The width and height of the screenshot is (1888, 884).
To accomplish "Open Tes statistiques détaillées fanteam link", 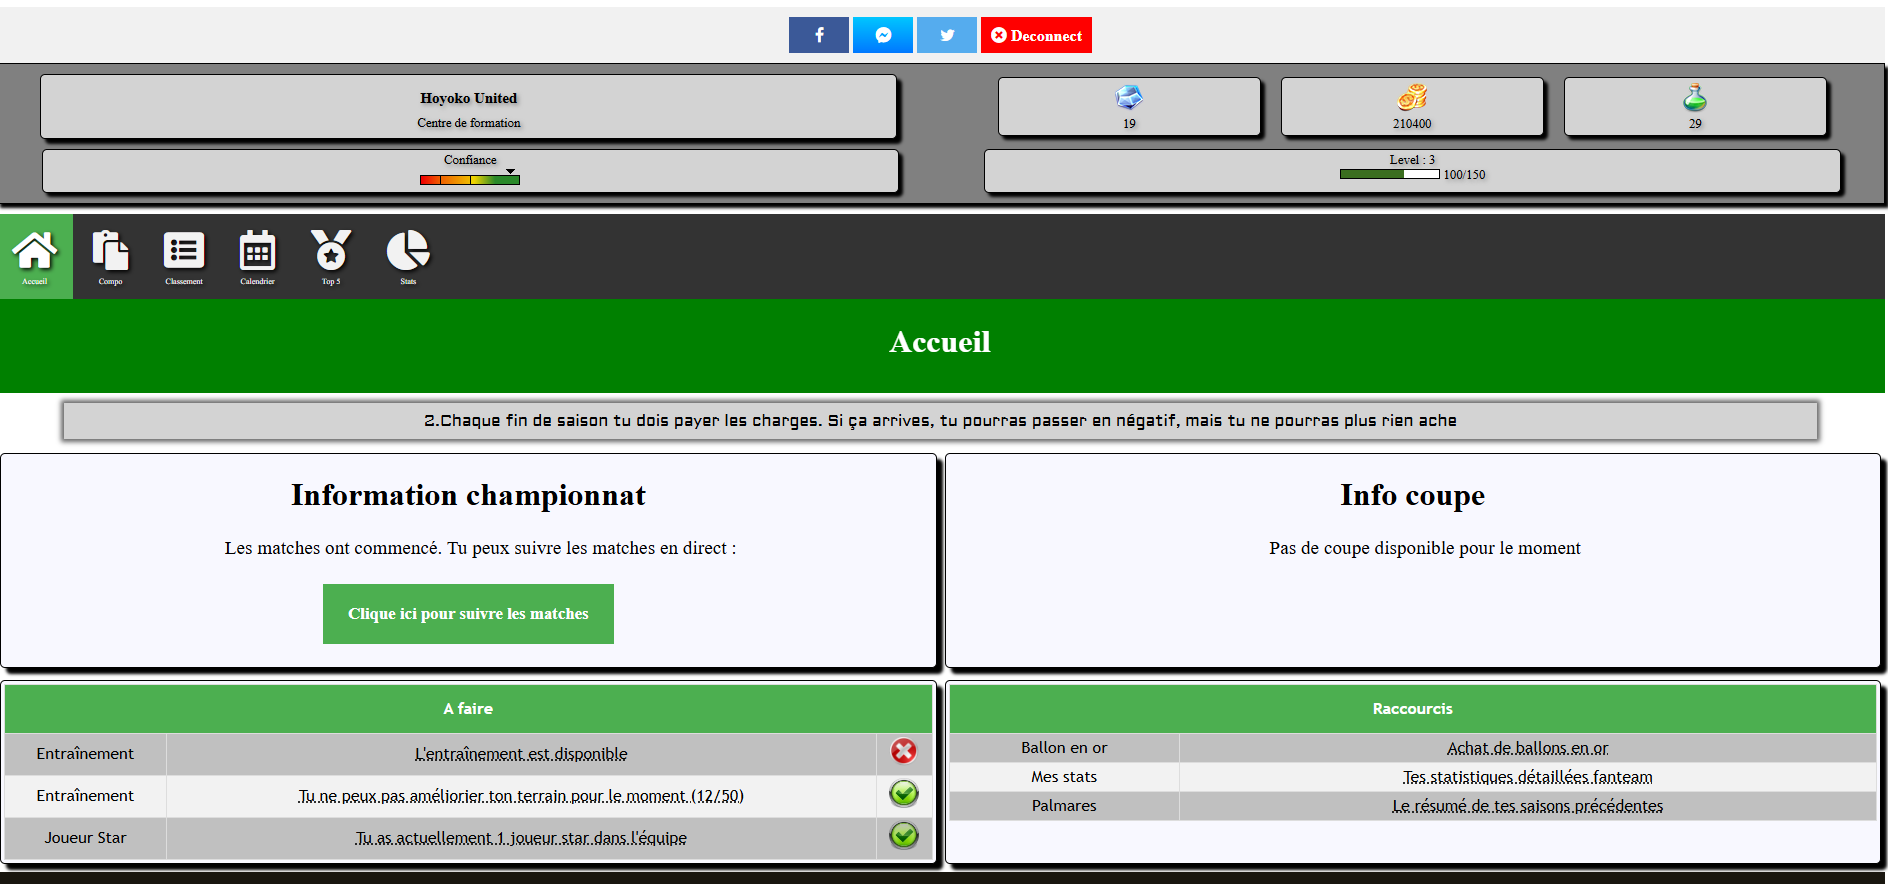I will (1527, 777).
